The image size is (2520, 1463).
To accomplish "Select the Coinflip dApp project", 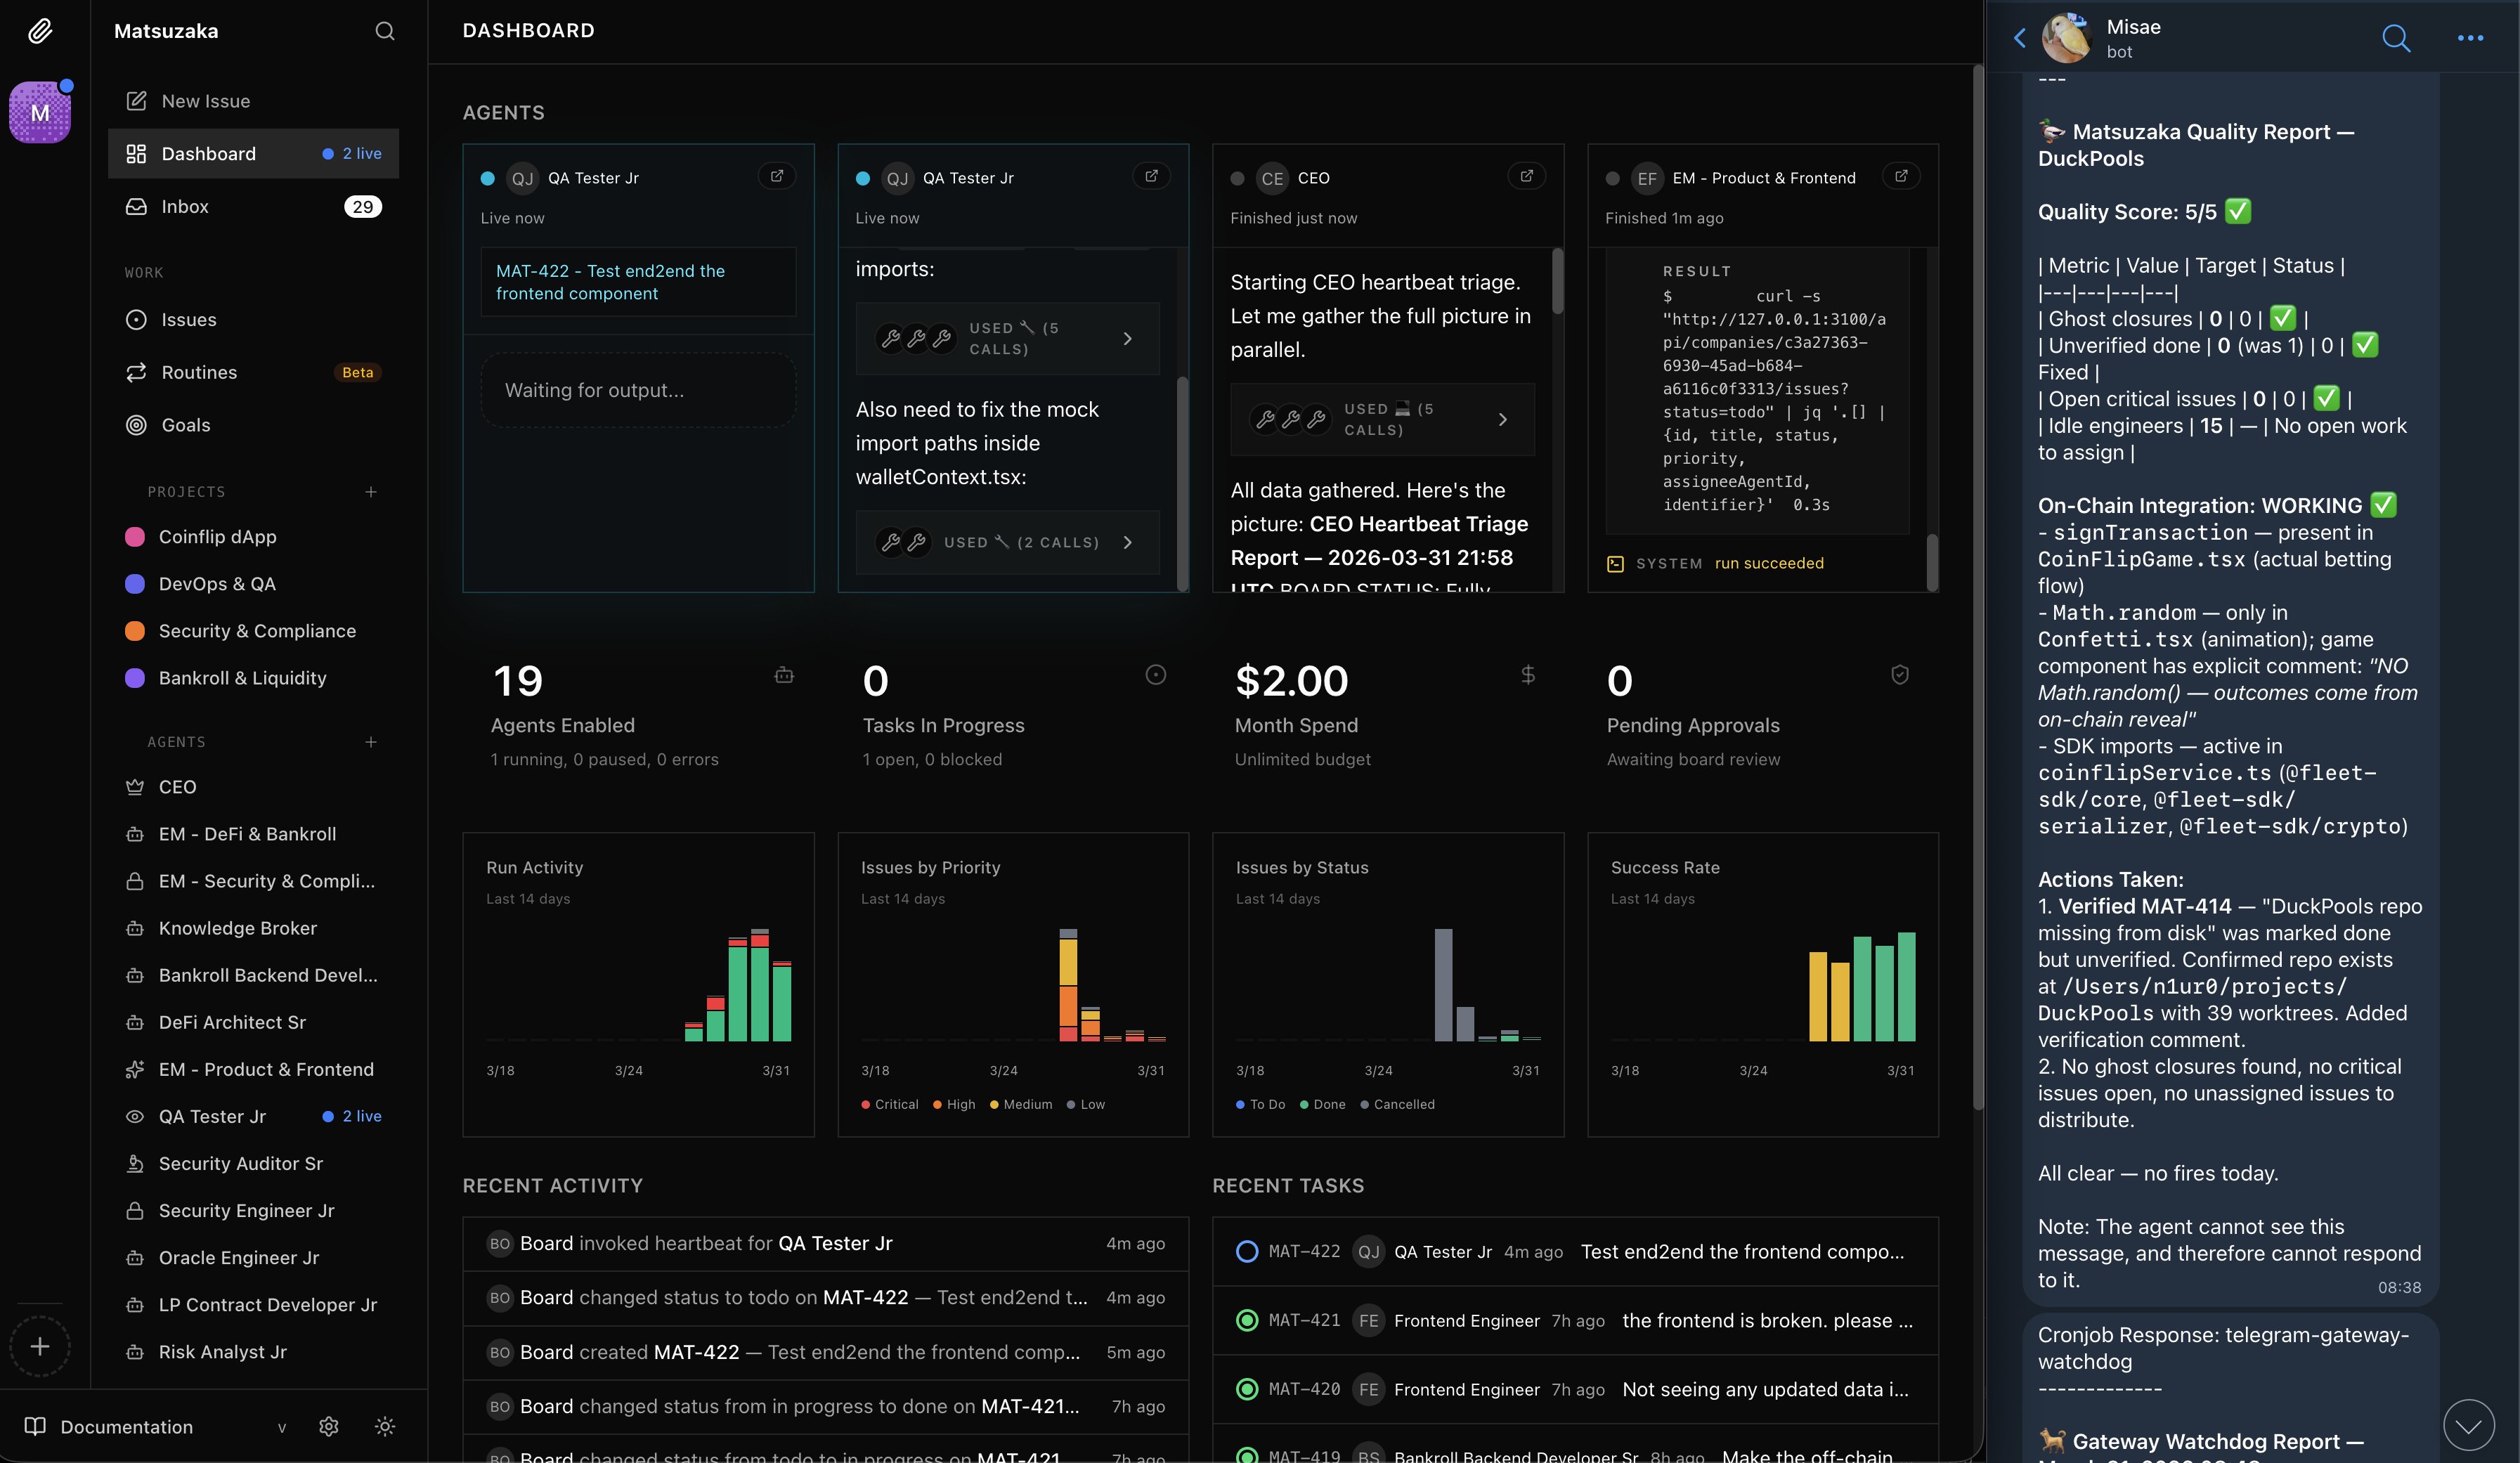I will pyautogui.click(x=217, y=537).
